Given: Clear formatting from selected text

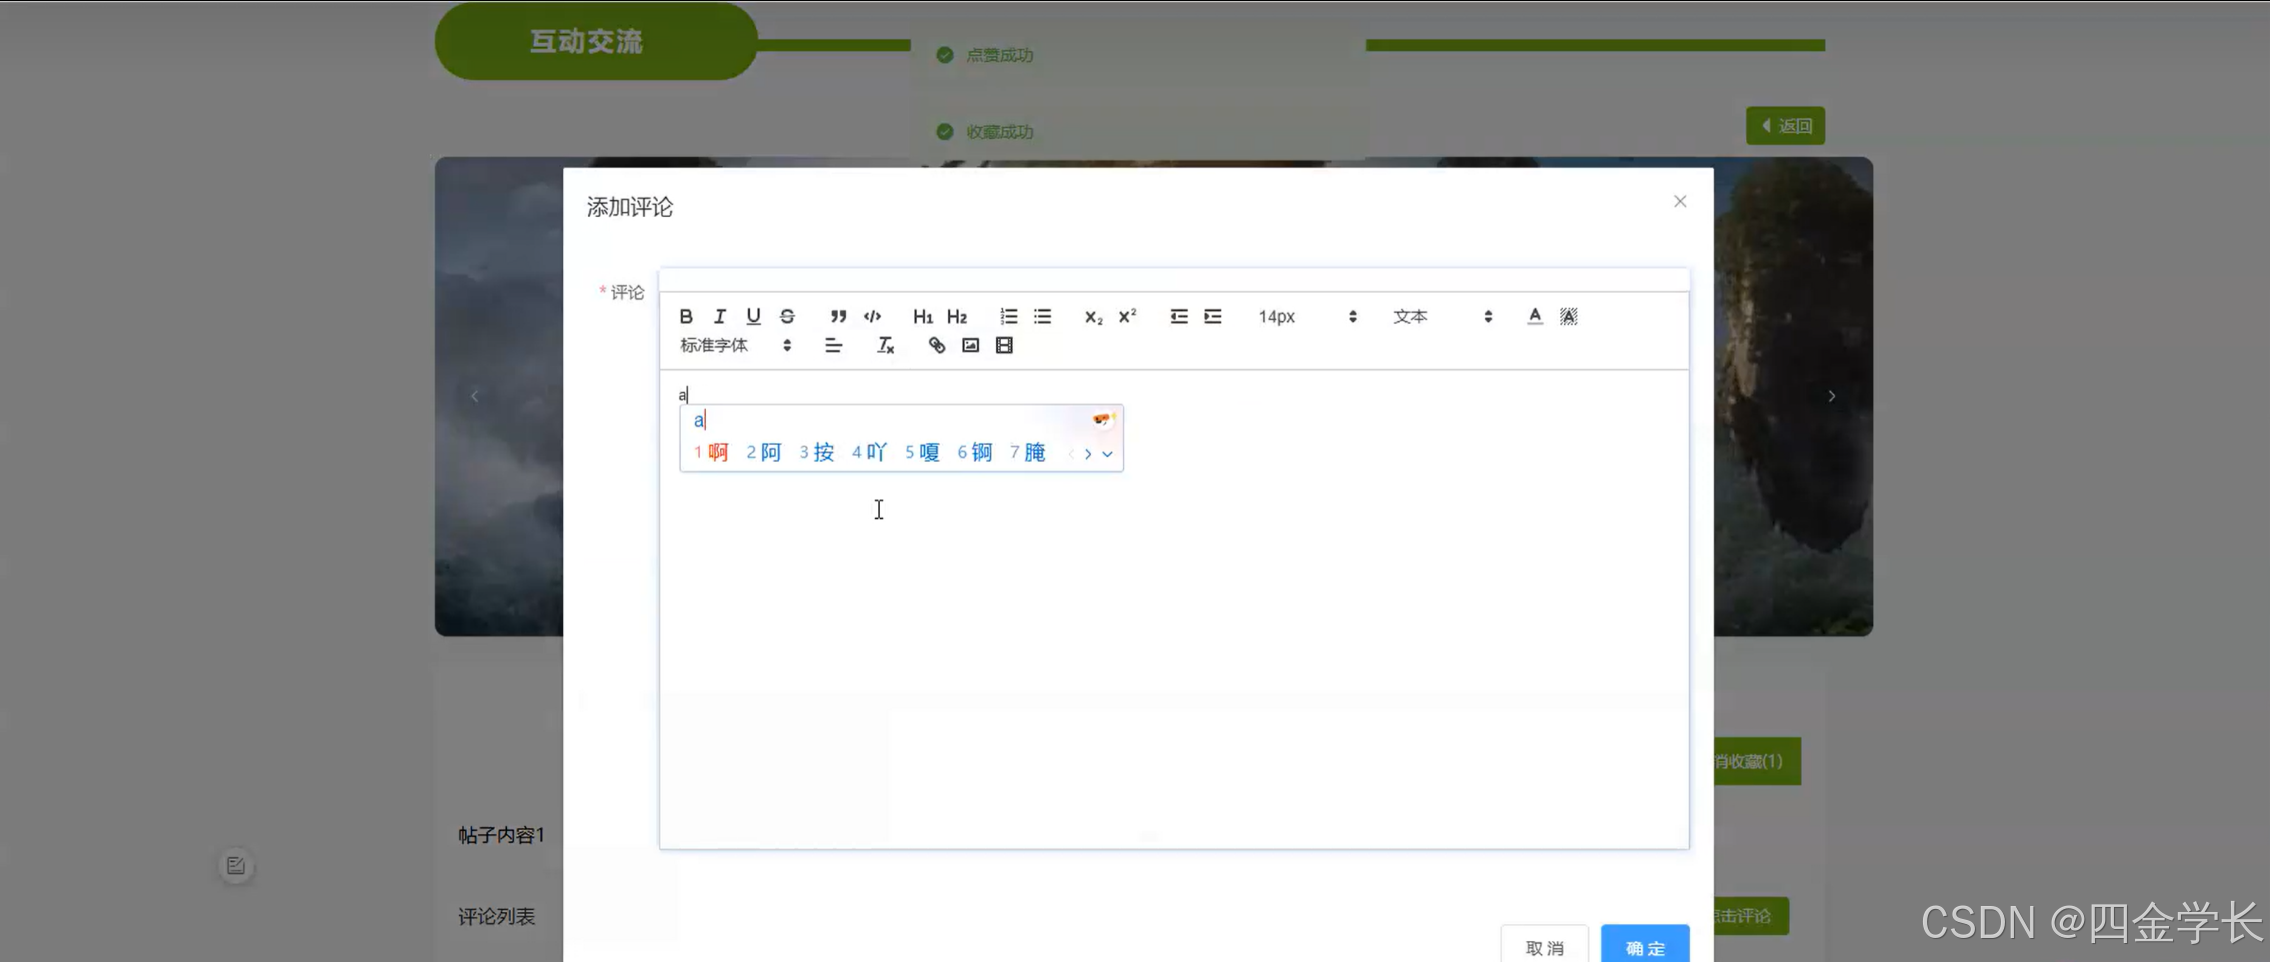Looking at the screenshot, I should 885,345.
